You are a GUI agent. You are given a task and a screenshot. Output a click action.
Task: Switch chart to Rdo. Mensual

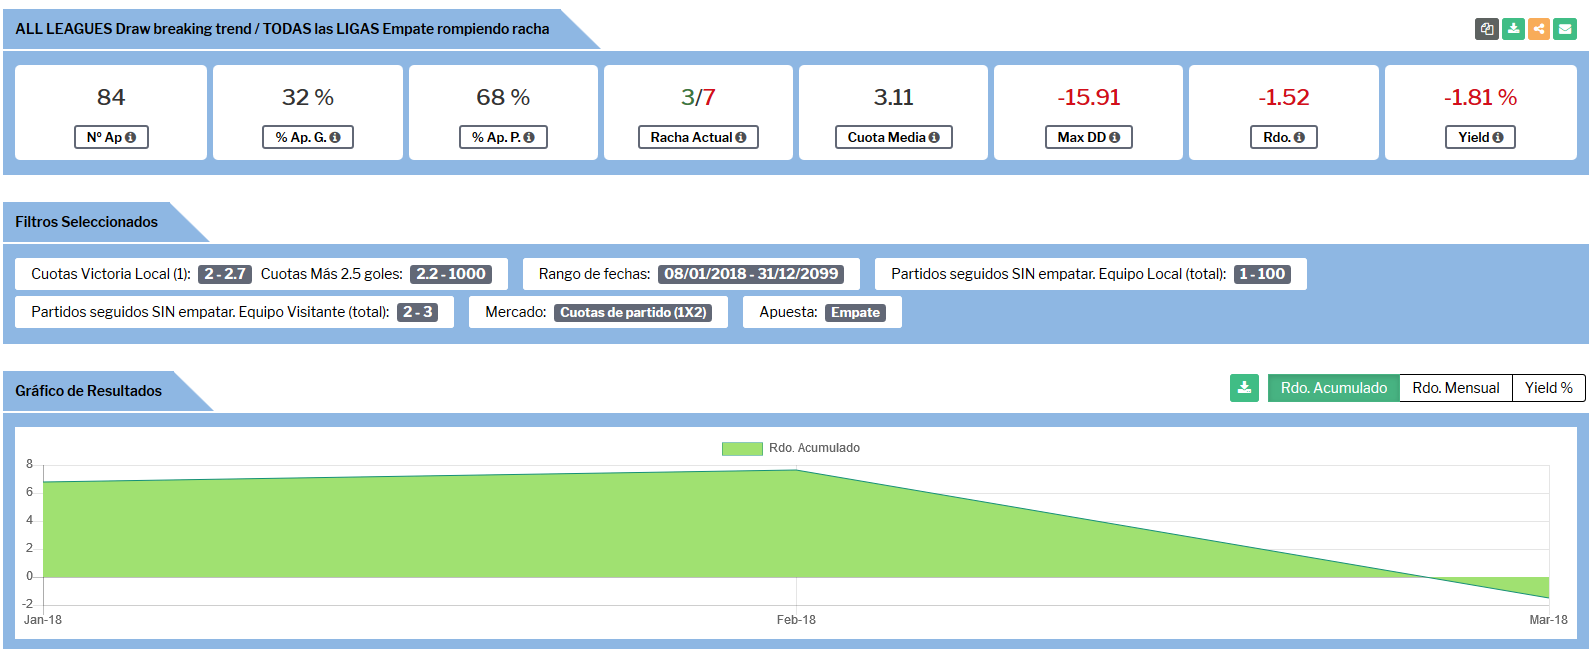coord(1456,388)
